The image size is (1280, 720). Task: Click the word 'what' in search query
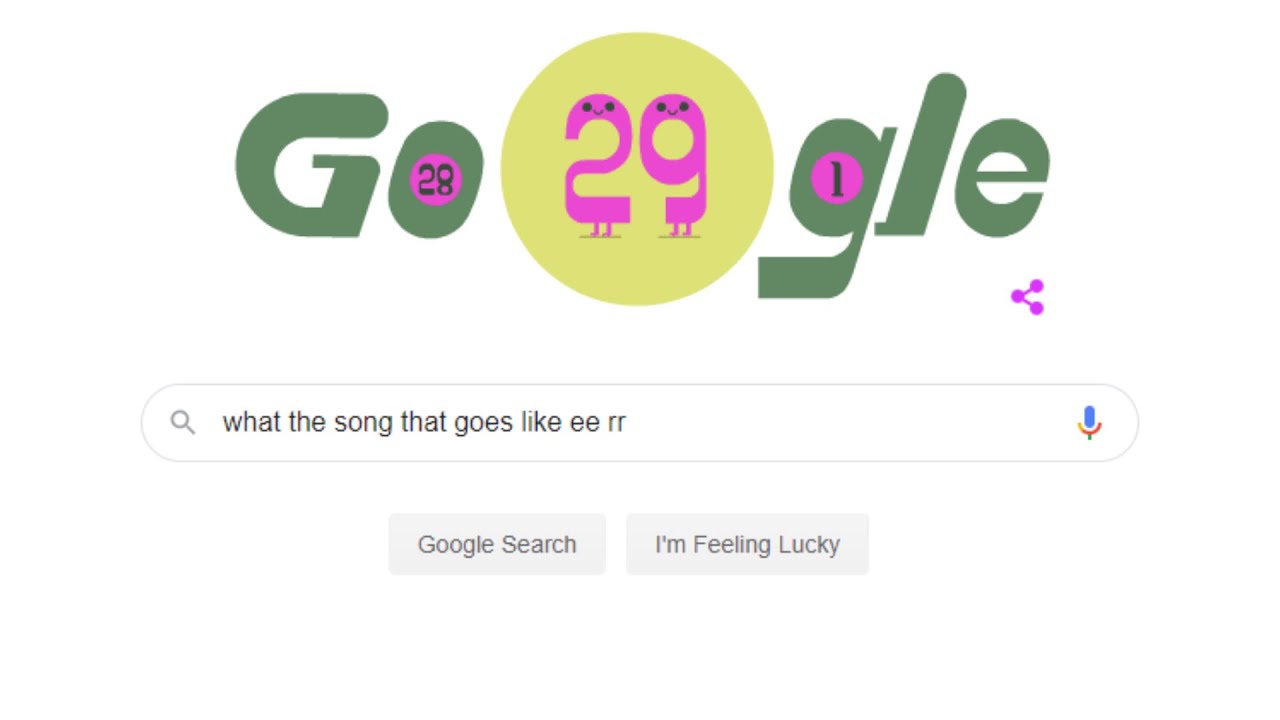(x=252, y=423)
